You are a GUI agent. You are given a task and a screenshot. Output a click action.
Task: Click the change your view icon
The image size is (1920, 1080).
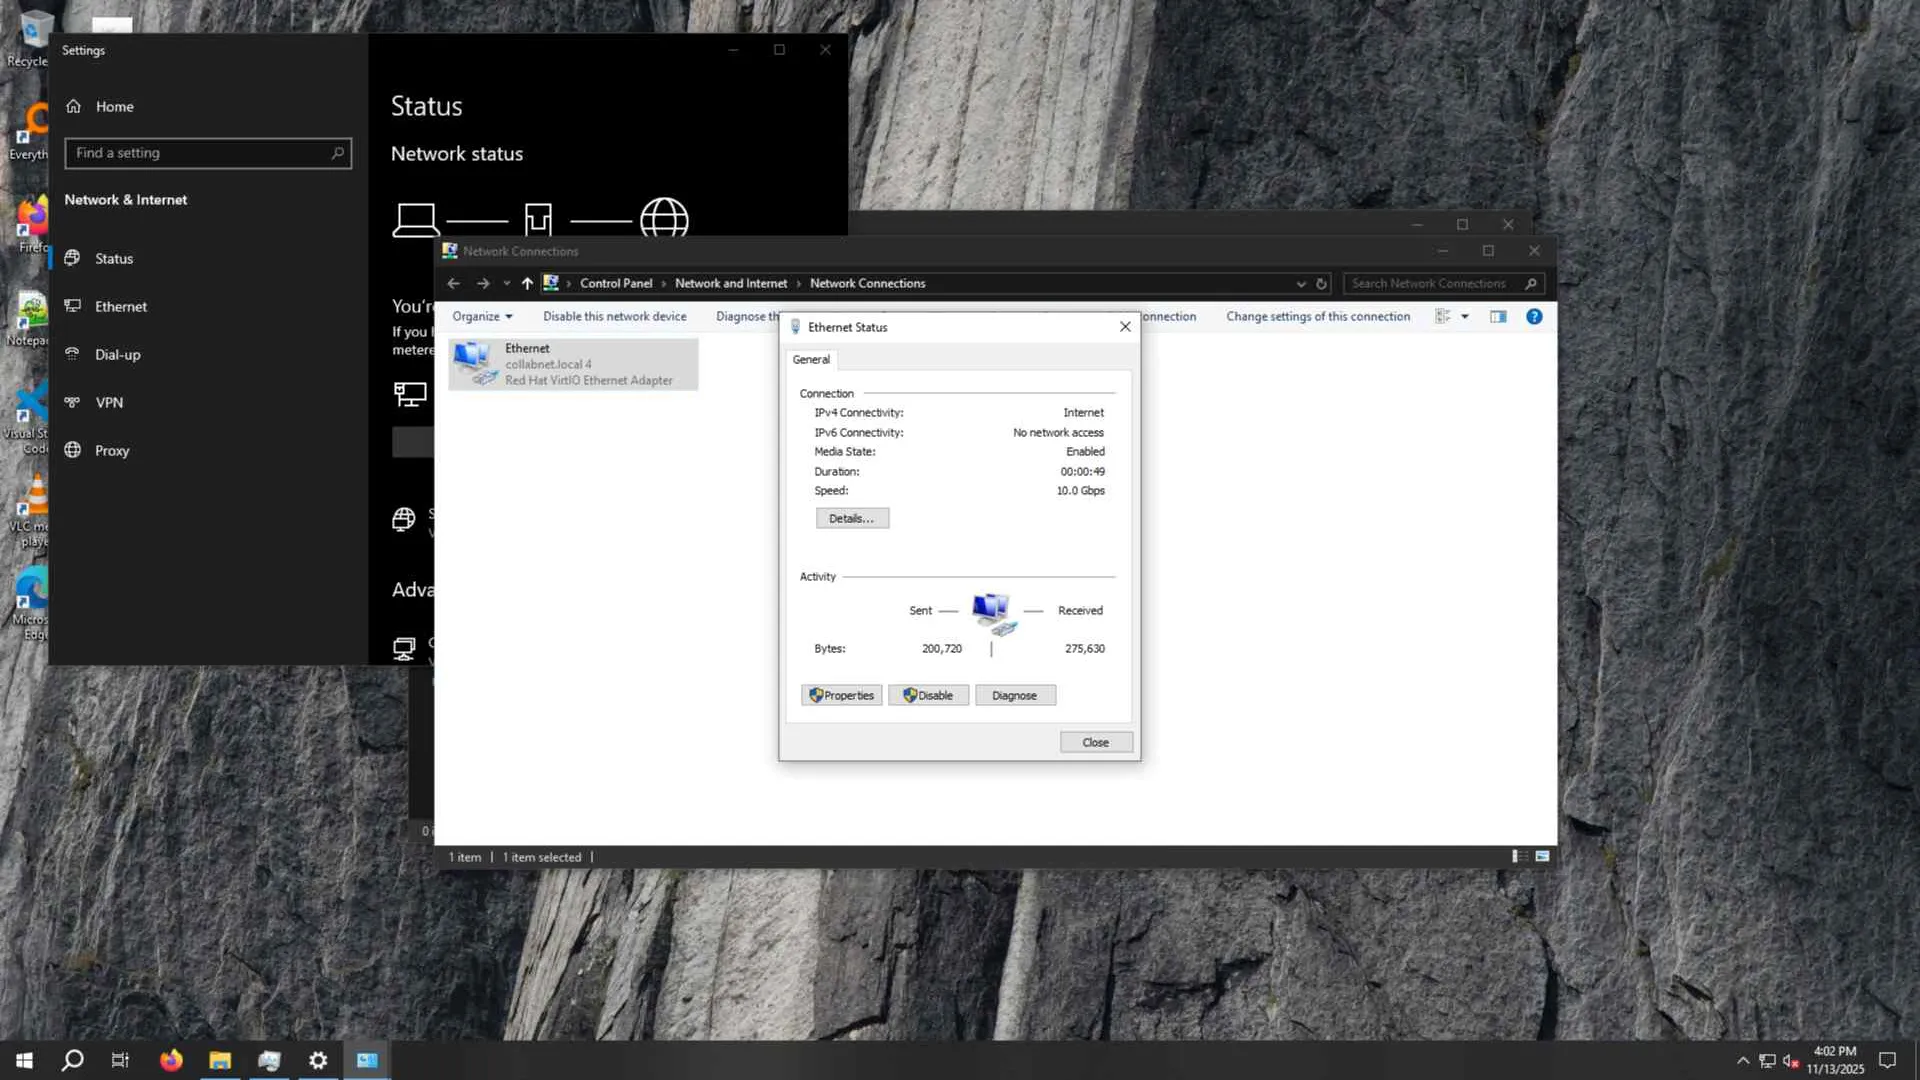point(1442,317)
